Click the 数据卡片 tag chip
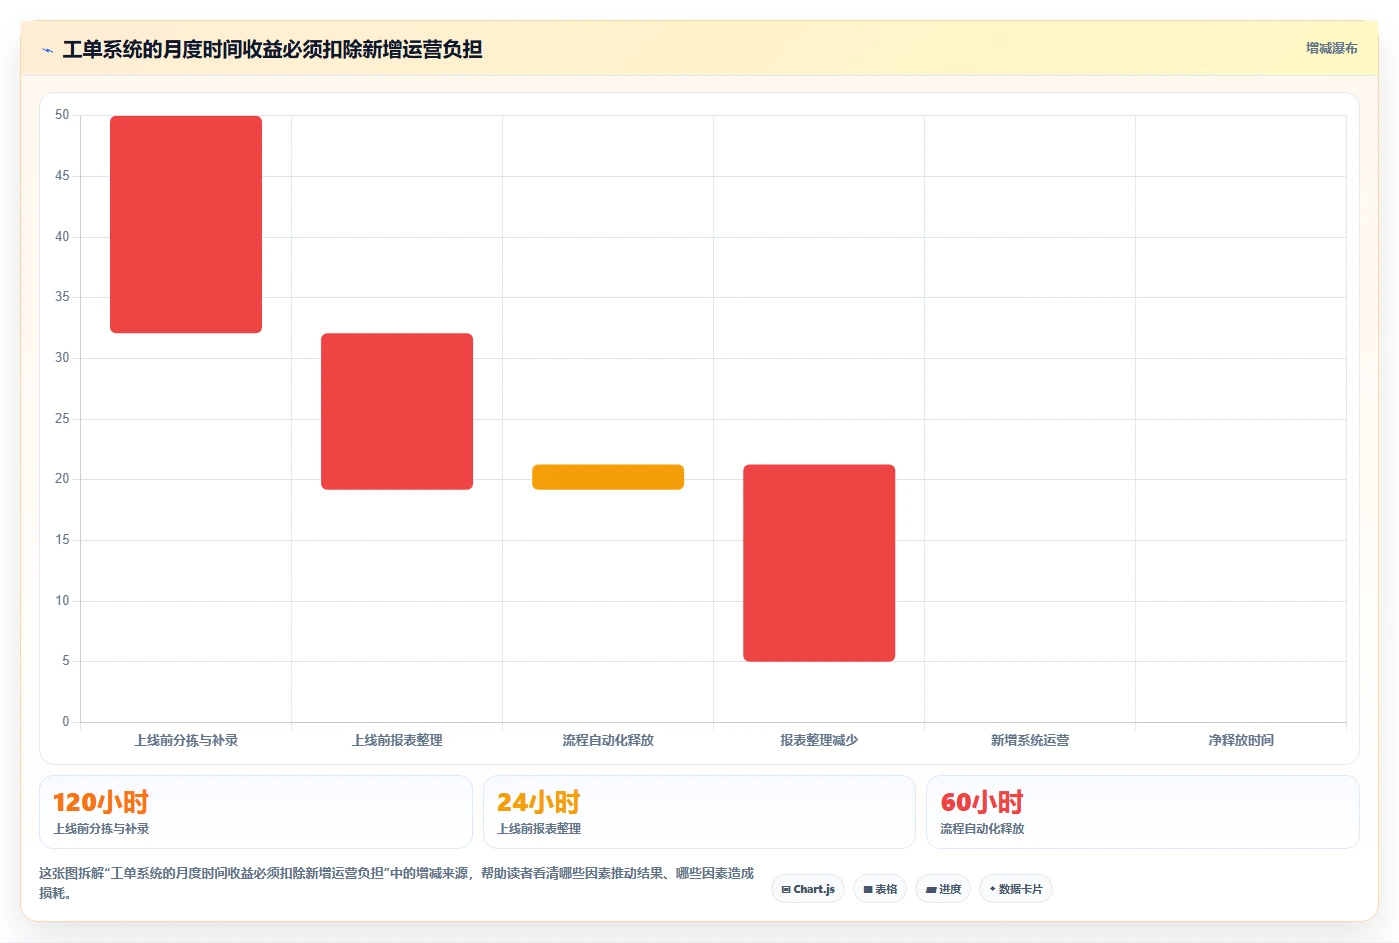Screen dimensions: 1399x943 click(1016, 889)
